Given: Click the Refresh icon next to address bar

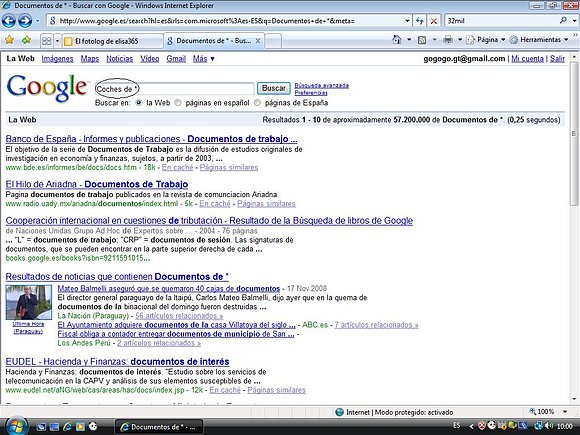Looking at the screenshot, I should tap(419, 21).
